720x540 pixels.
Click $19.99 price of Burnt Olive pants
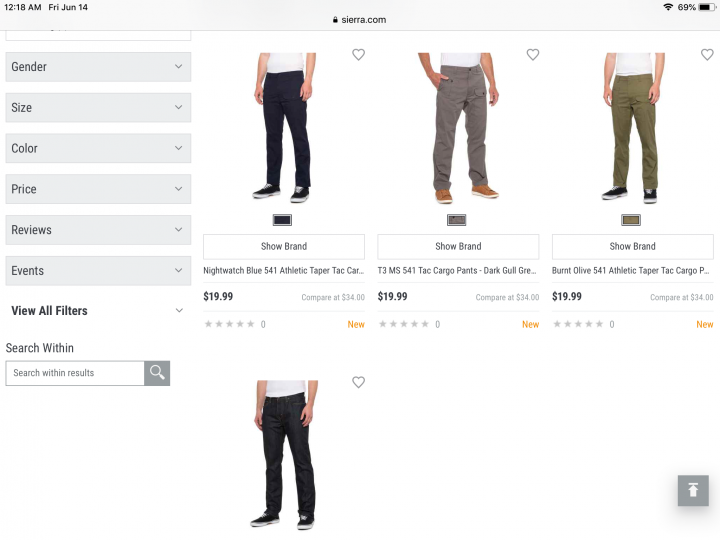coord(567,297)
